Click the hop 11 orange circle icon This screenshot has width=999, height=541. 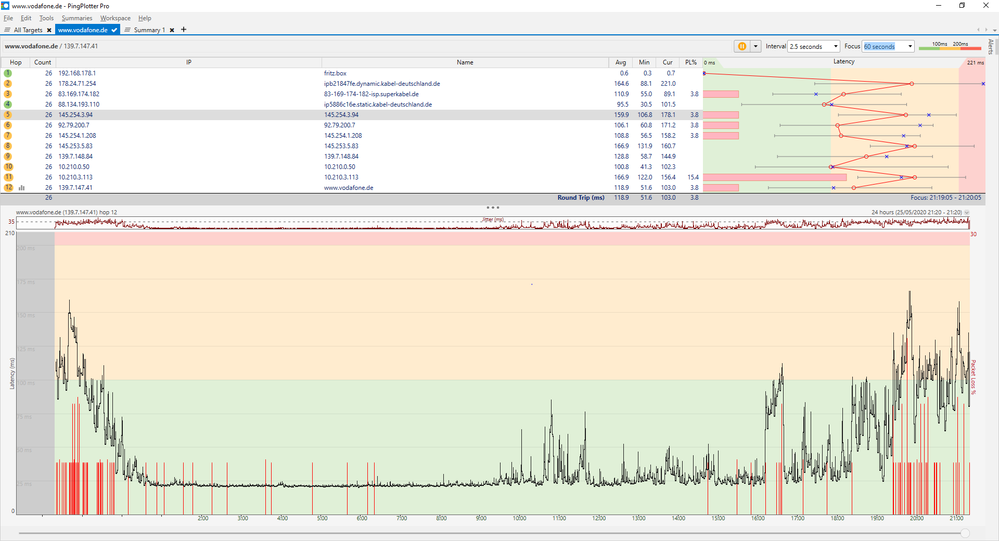pos(7,177)
